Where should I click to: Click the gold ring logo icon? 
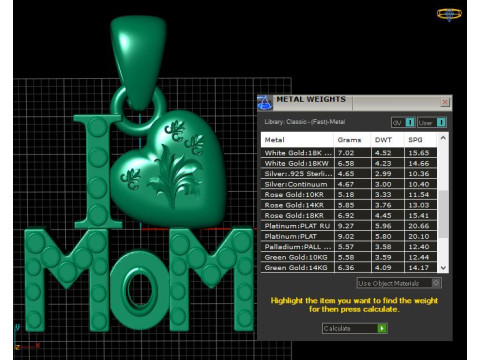pos(449,14)
